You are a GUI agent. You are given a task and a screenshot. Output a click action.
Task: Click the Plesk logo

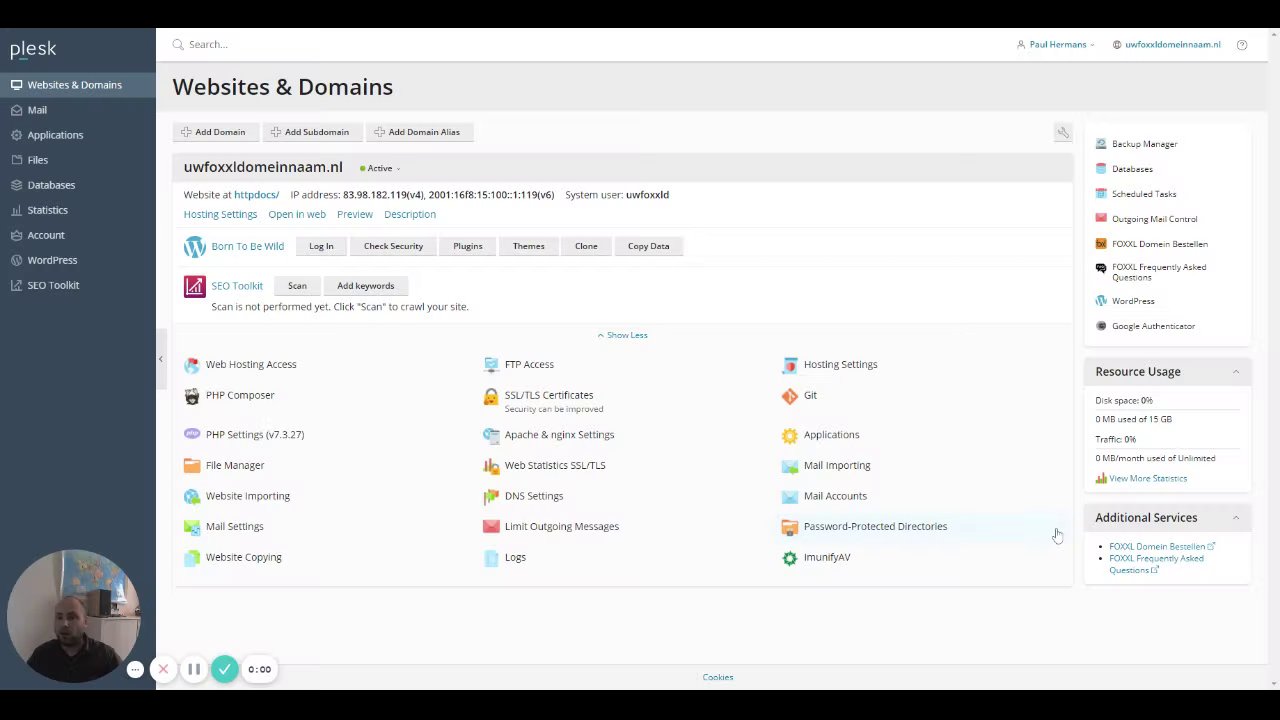click(x=33, y=49)
